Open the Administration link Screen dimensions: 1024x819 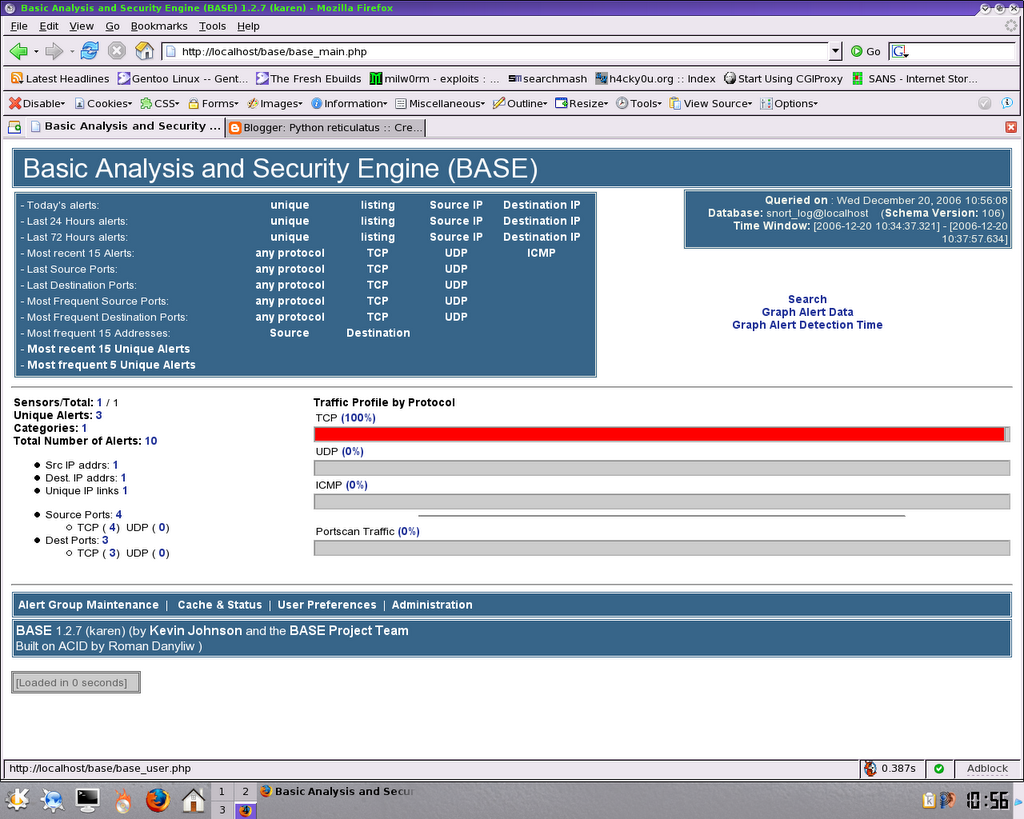pos(432,605)
